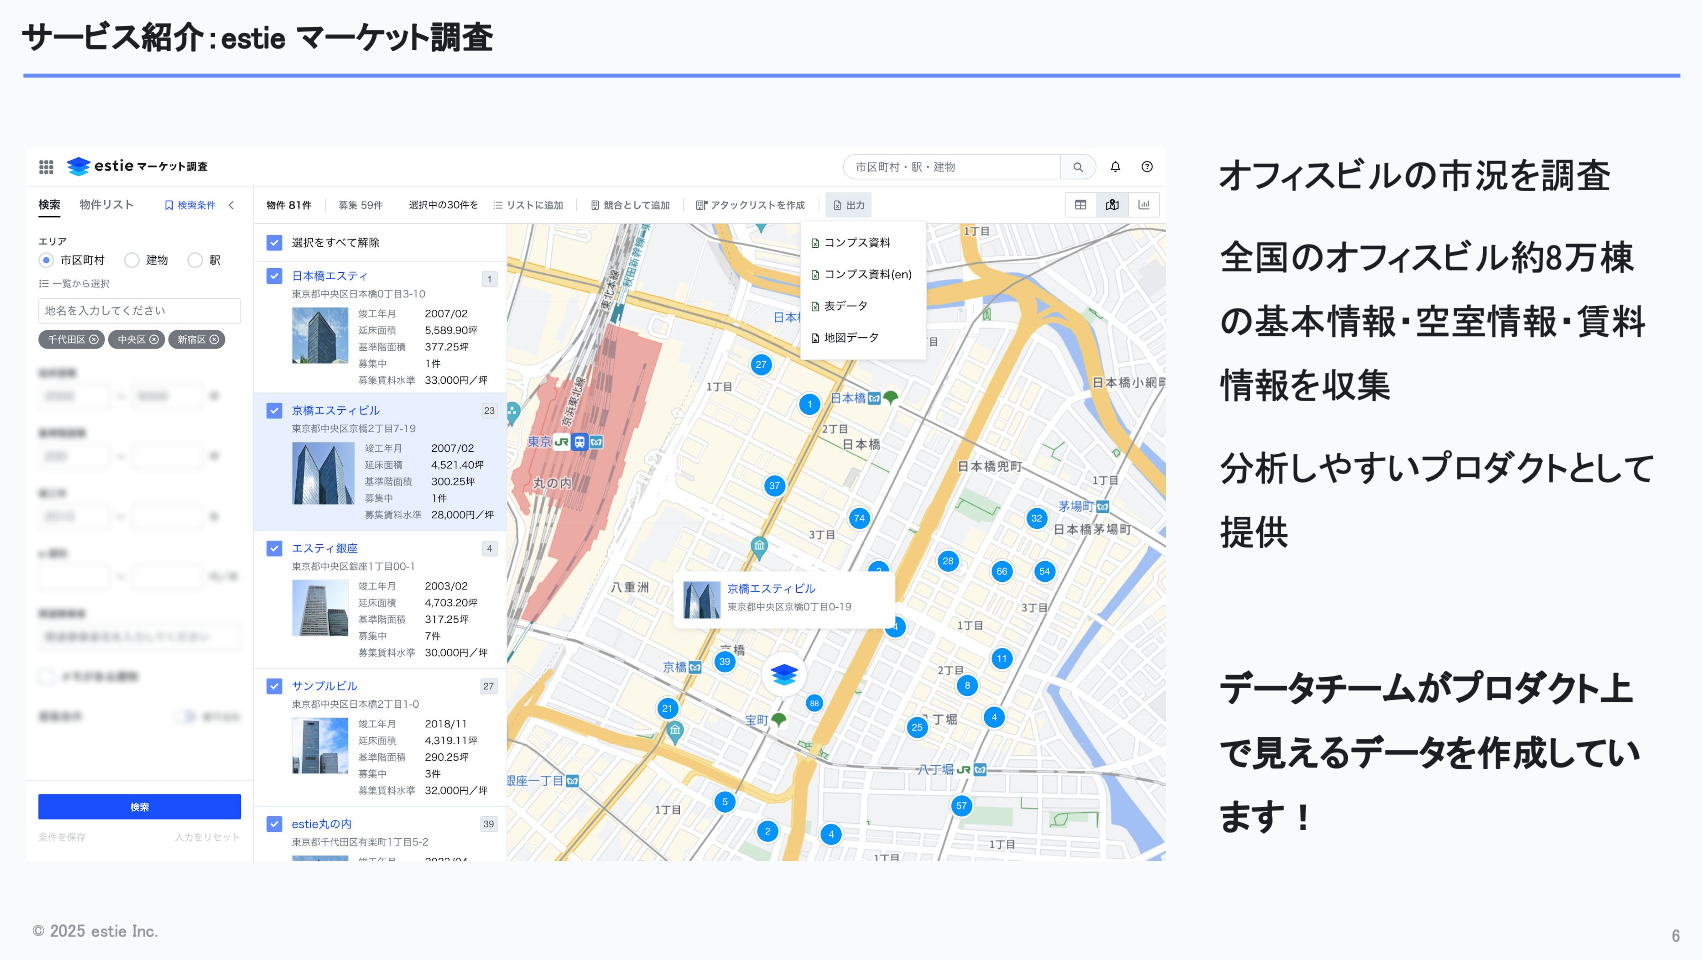The image size is (1702, 960).
Task: Uncheck the 日本橋エスティ checkbox
Action: tap(274, 276)
